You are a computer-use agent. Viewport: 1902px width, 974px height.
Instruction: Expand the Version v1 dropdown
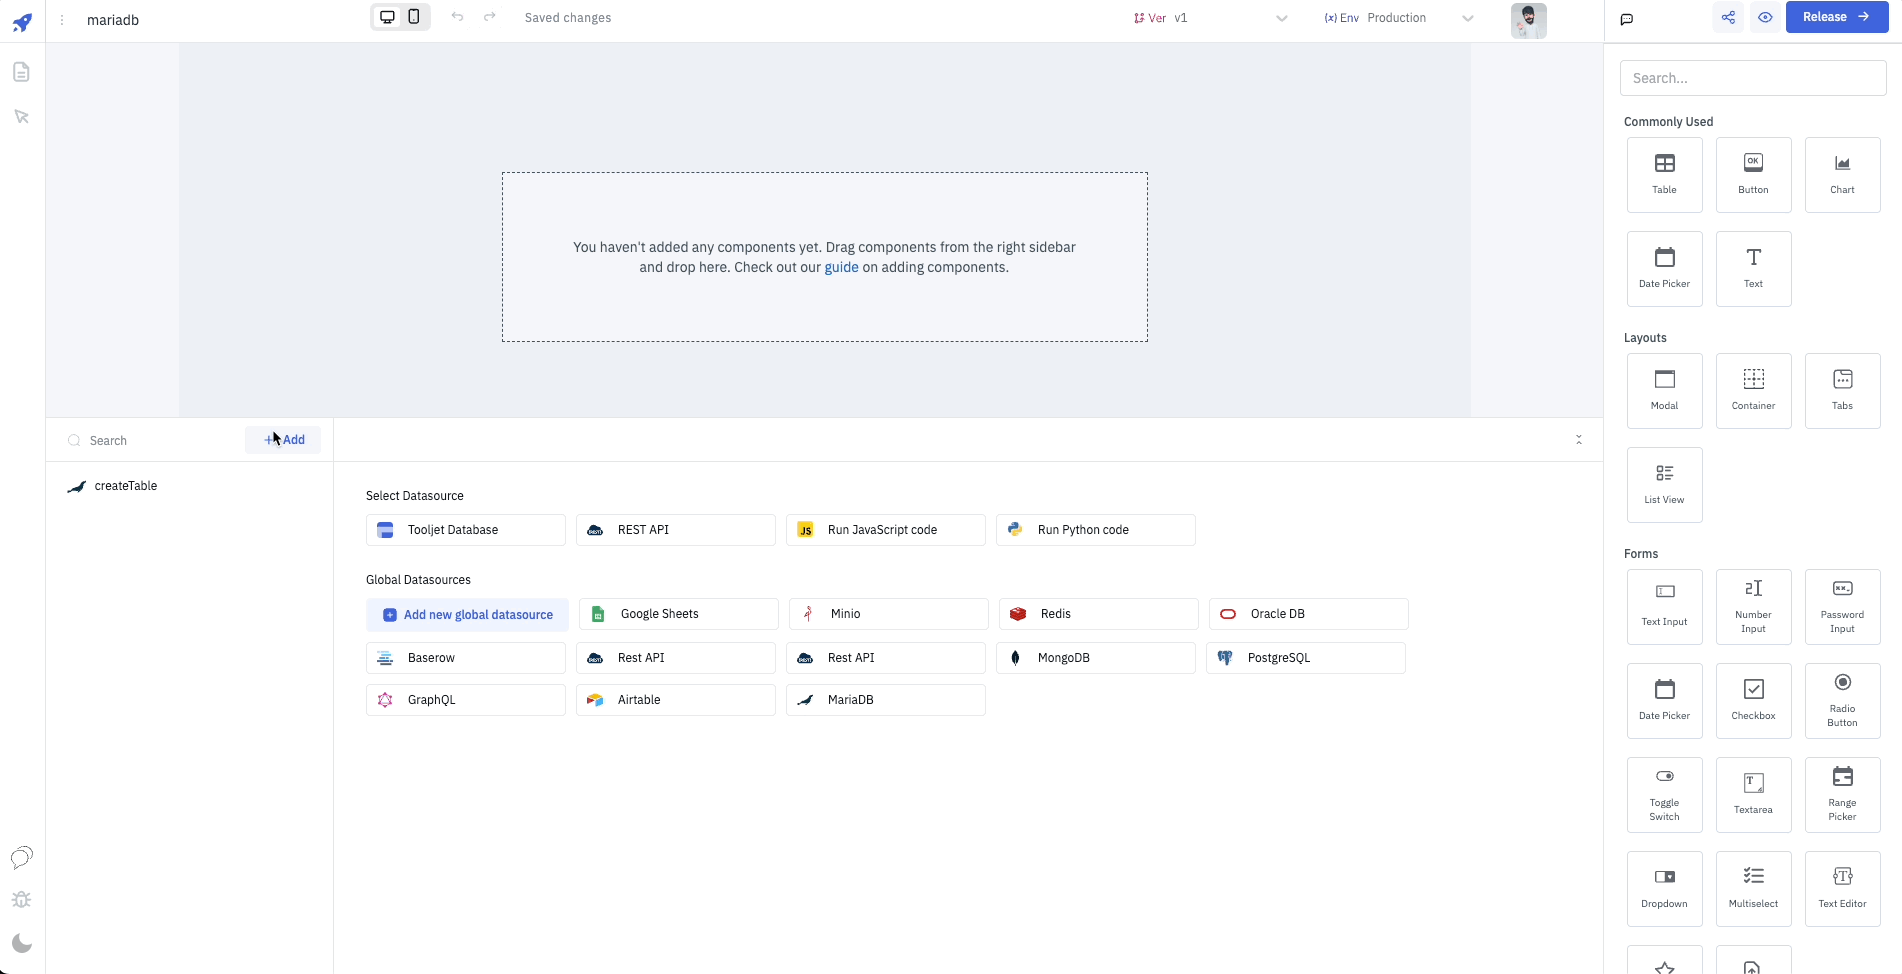[1210, 18]
